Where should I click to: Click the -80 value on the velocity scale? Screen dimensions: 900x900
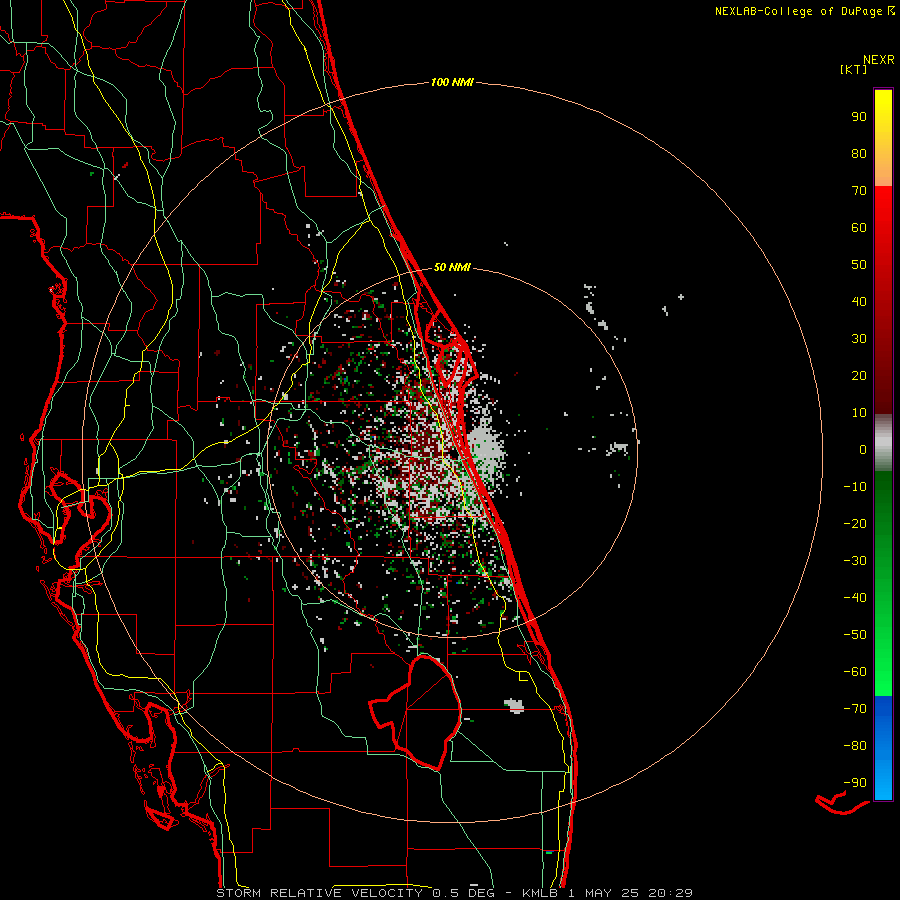pyautogui.click(x=855, y=746)
